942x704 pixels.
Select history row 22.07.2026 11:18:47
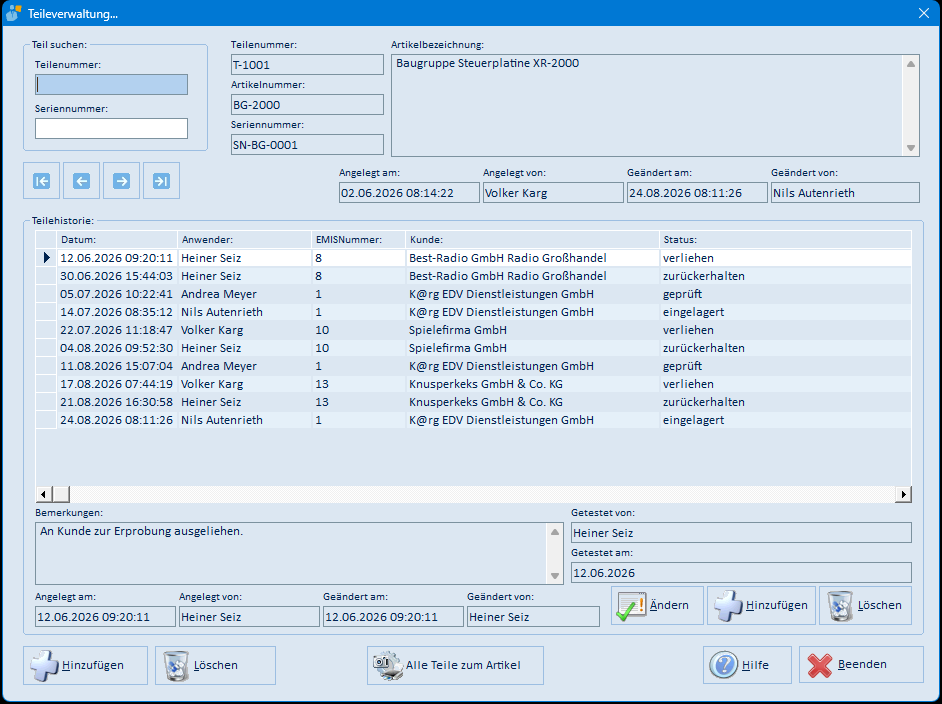473,330
